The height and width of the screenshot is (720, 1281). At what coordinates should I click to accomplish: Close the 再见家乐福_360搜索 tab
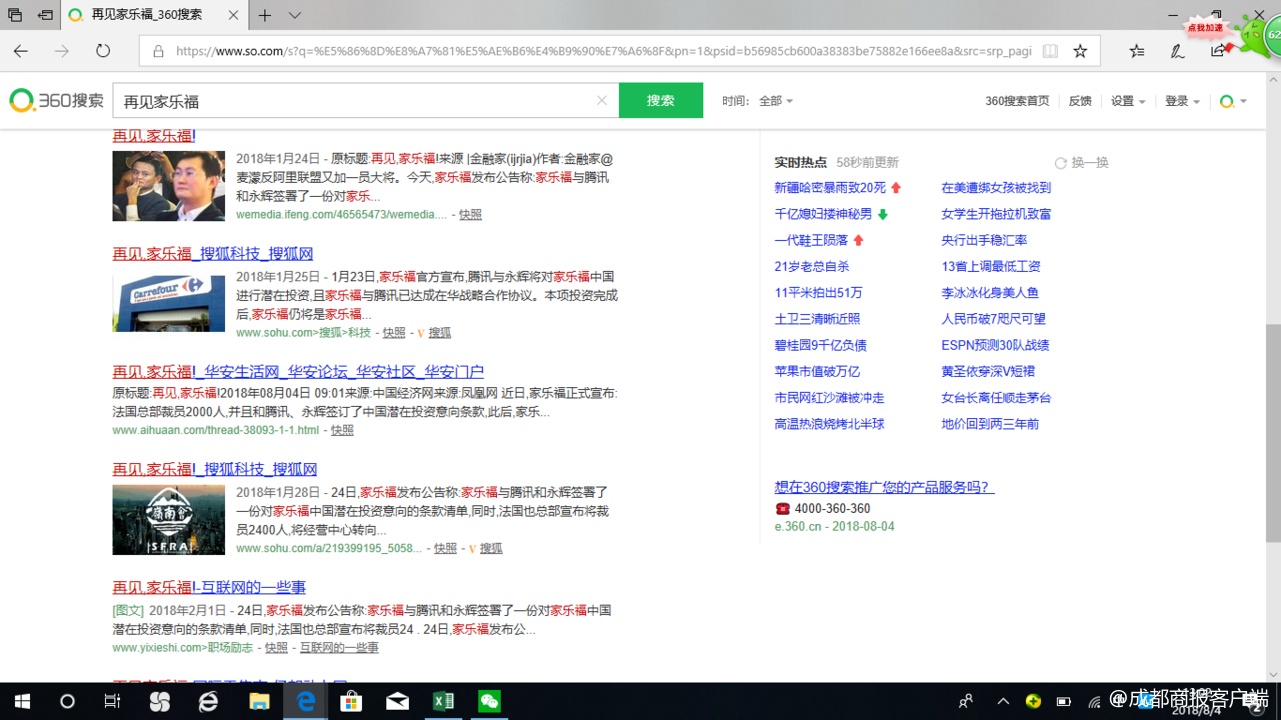(x=233, y=15)
